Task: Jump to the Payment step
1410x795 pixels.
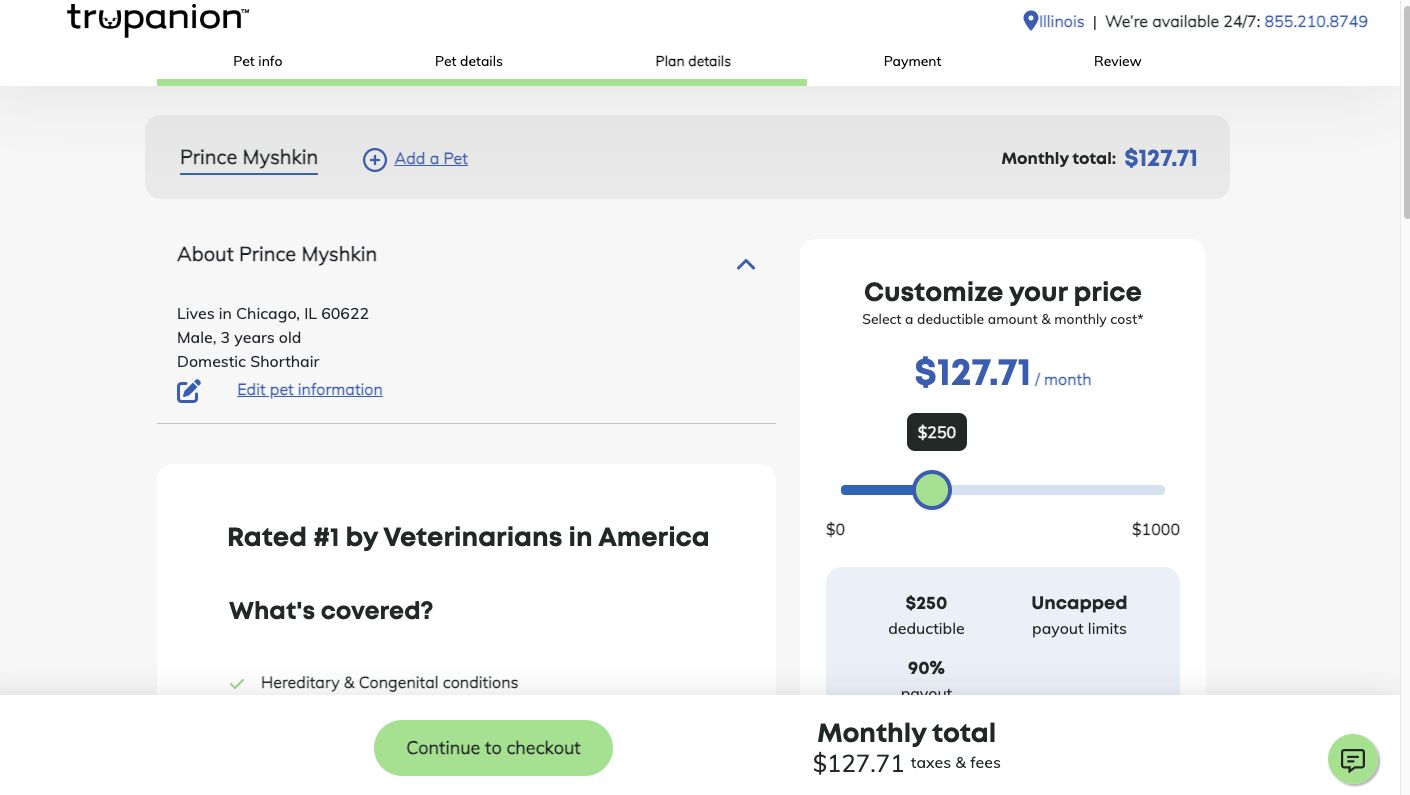Action: [x=912, y=61]
